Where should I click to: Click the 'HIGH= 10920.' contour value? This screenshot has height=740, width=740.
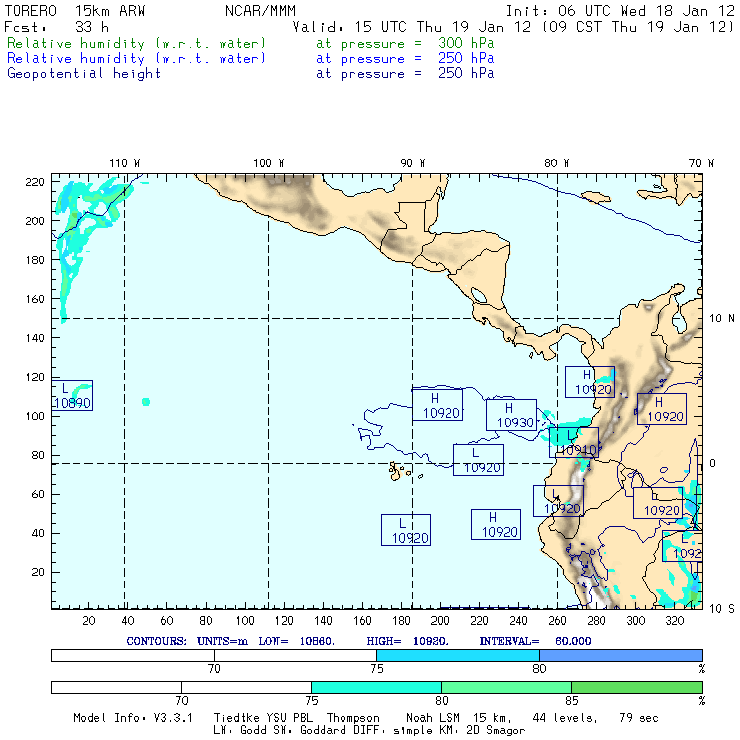pyautogui.click(x=407, y=641)
